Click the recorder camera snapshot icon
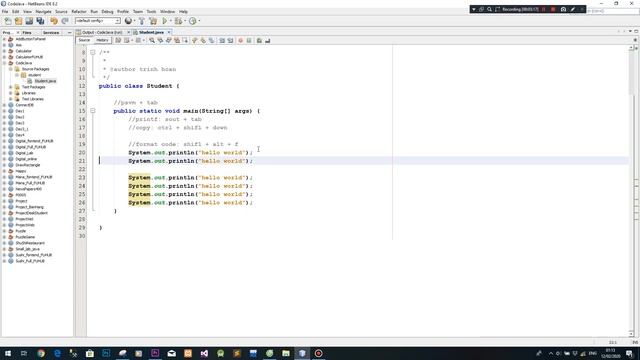This screenshot has width=640, height=360. tap(563, 9)
